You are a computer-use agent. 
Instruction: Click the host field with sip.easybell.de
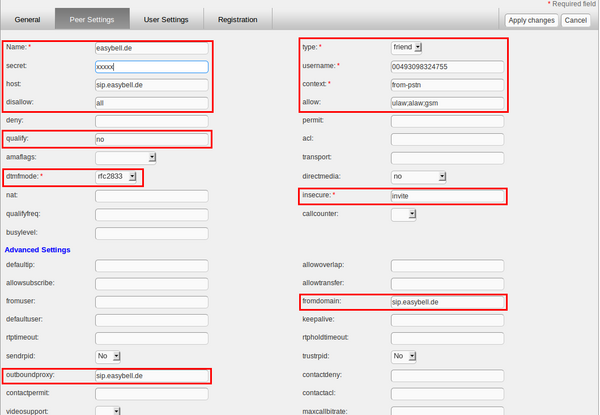(x=152, y=85)
